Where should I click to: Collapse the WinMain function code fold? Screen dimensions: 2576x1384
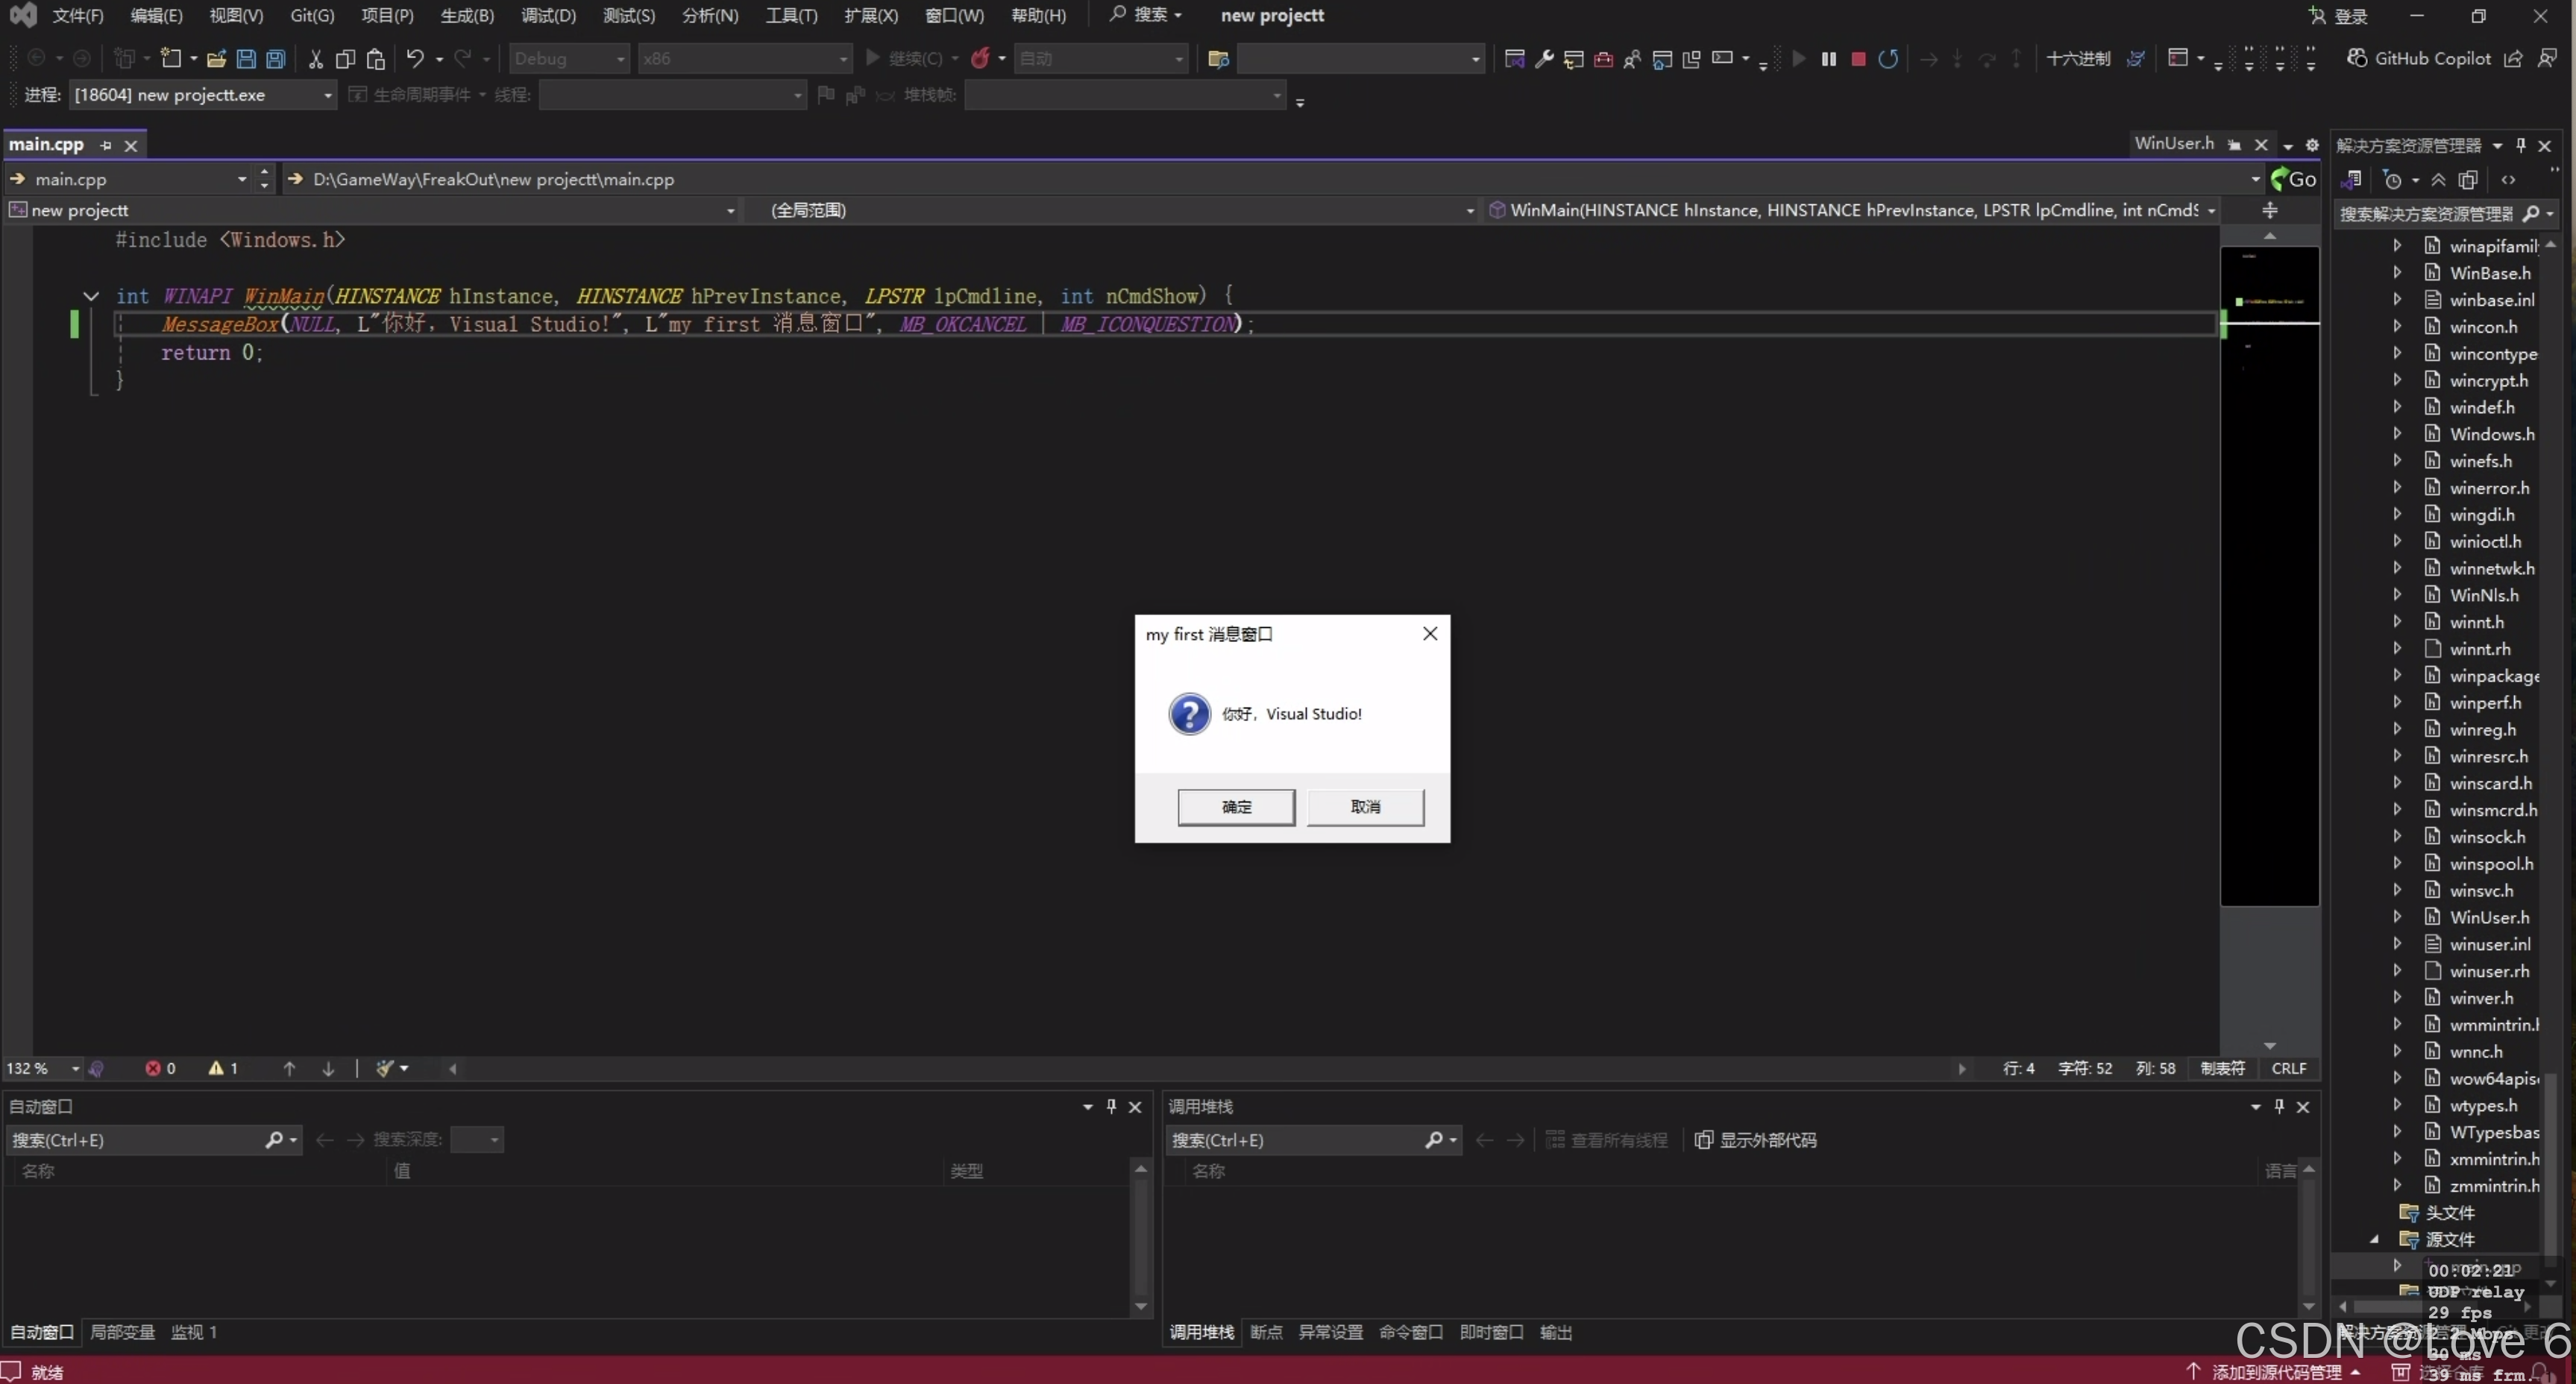tap(91, 296)
